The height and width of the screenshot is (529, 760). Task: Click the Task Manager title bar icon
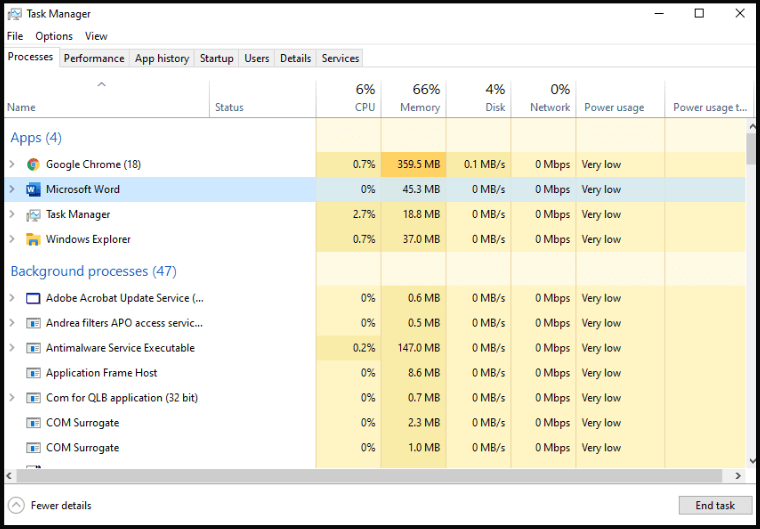point(15,14)
